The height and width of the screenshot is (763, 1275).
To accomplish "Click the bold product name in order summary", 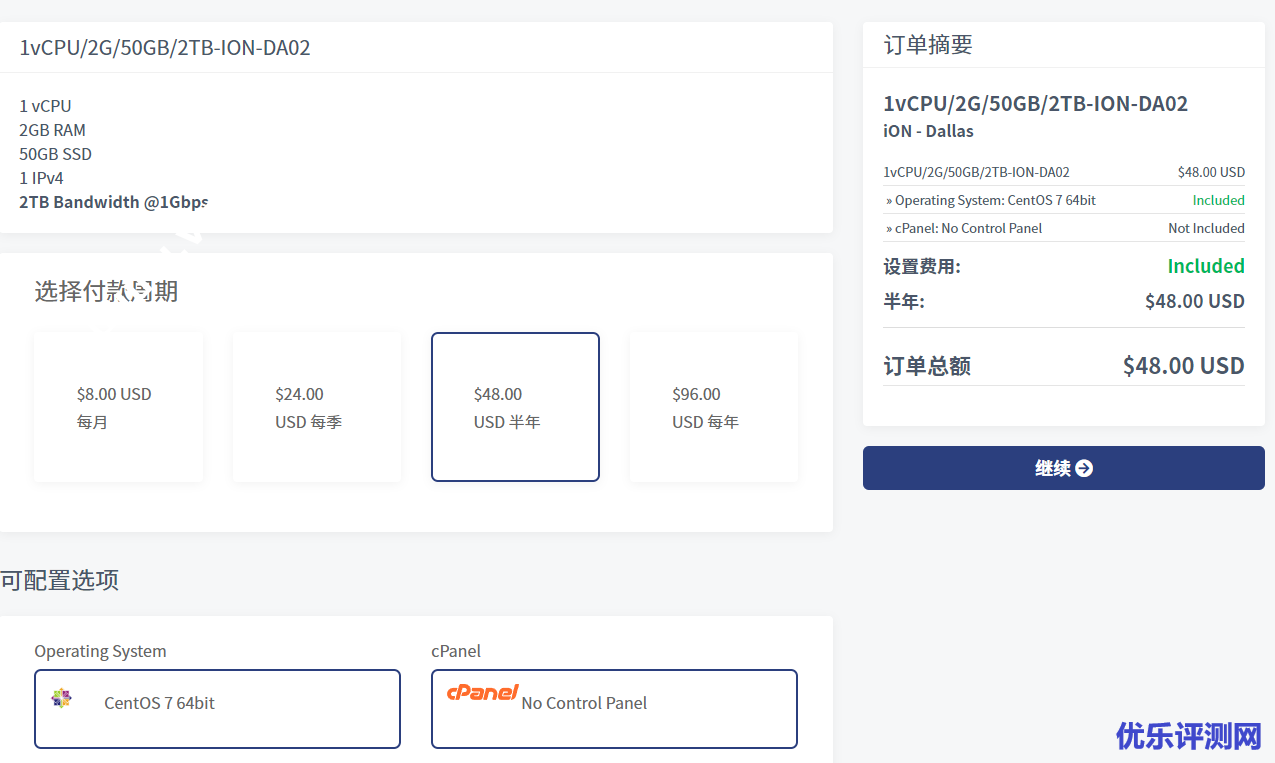I will coord(1036,104).
